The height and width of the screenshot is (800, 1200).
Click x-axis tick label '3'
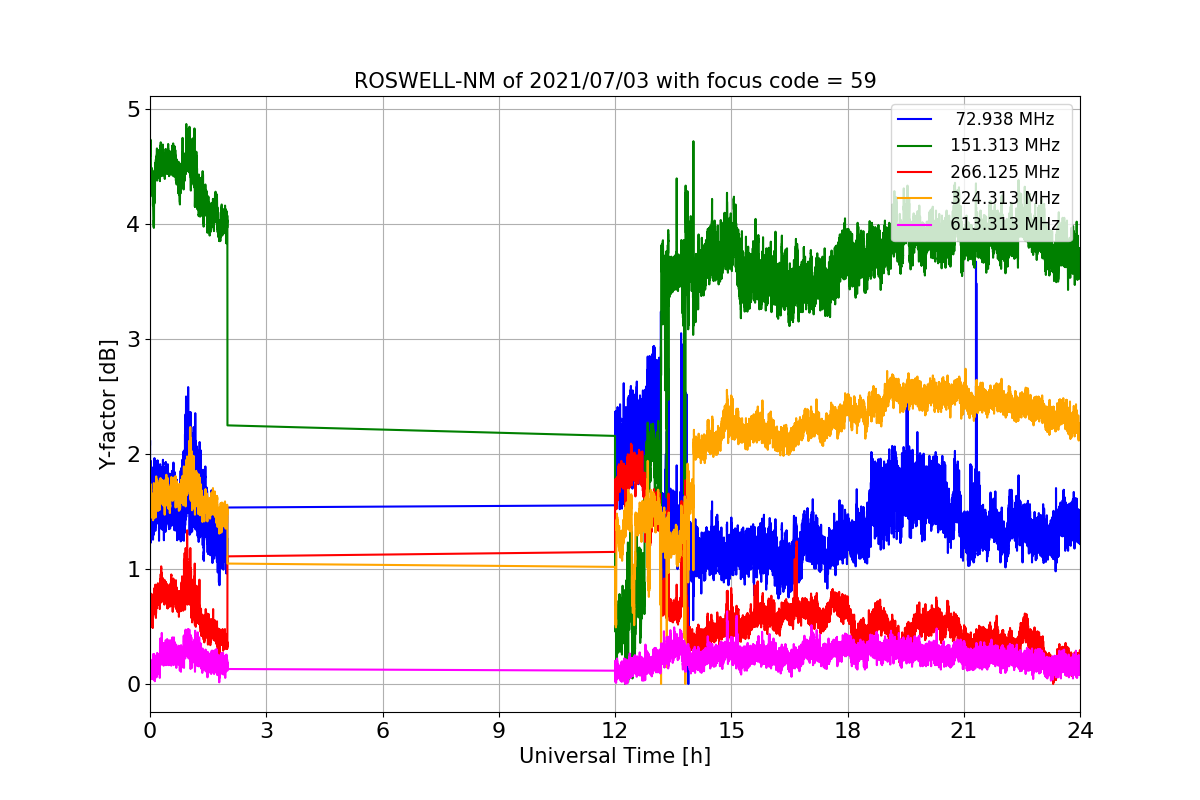pyautogui.click(x=266, y=730)
